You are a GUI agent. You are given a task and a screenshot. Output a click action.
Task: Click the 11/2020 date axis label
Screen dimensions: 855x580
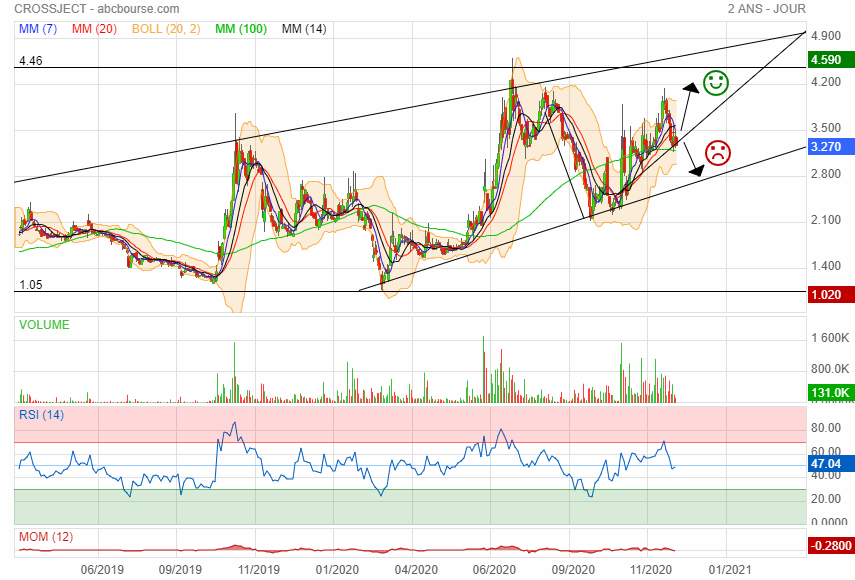[651, 570]
